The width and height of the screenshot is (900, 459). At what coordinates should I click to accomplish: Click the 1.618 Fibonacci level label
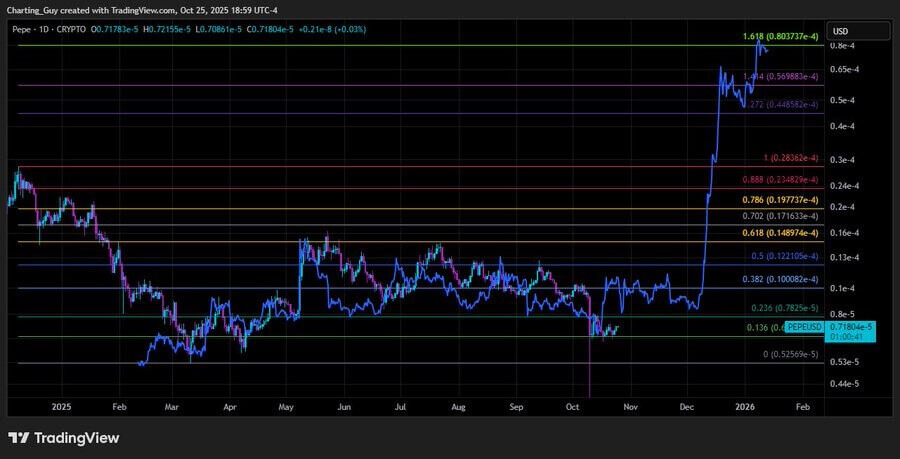click(x=780, y=37)
